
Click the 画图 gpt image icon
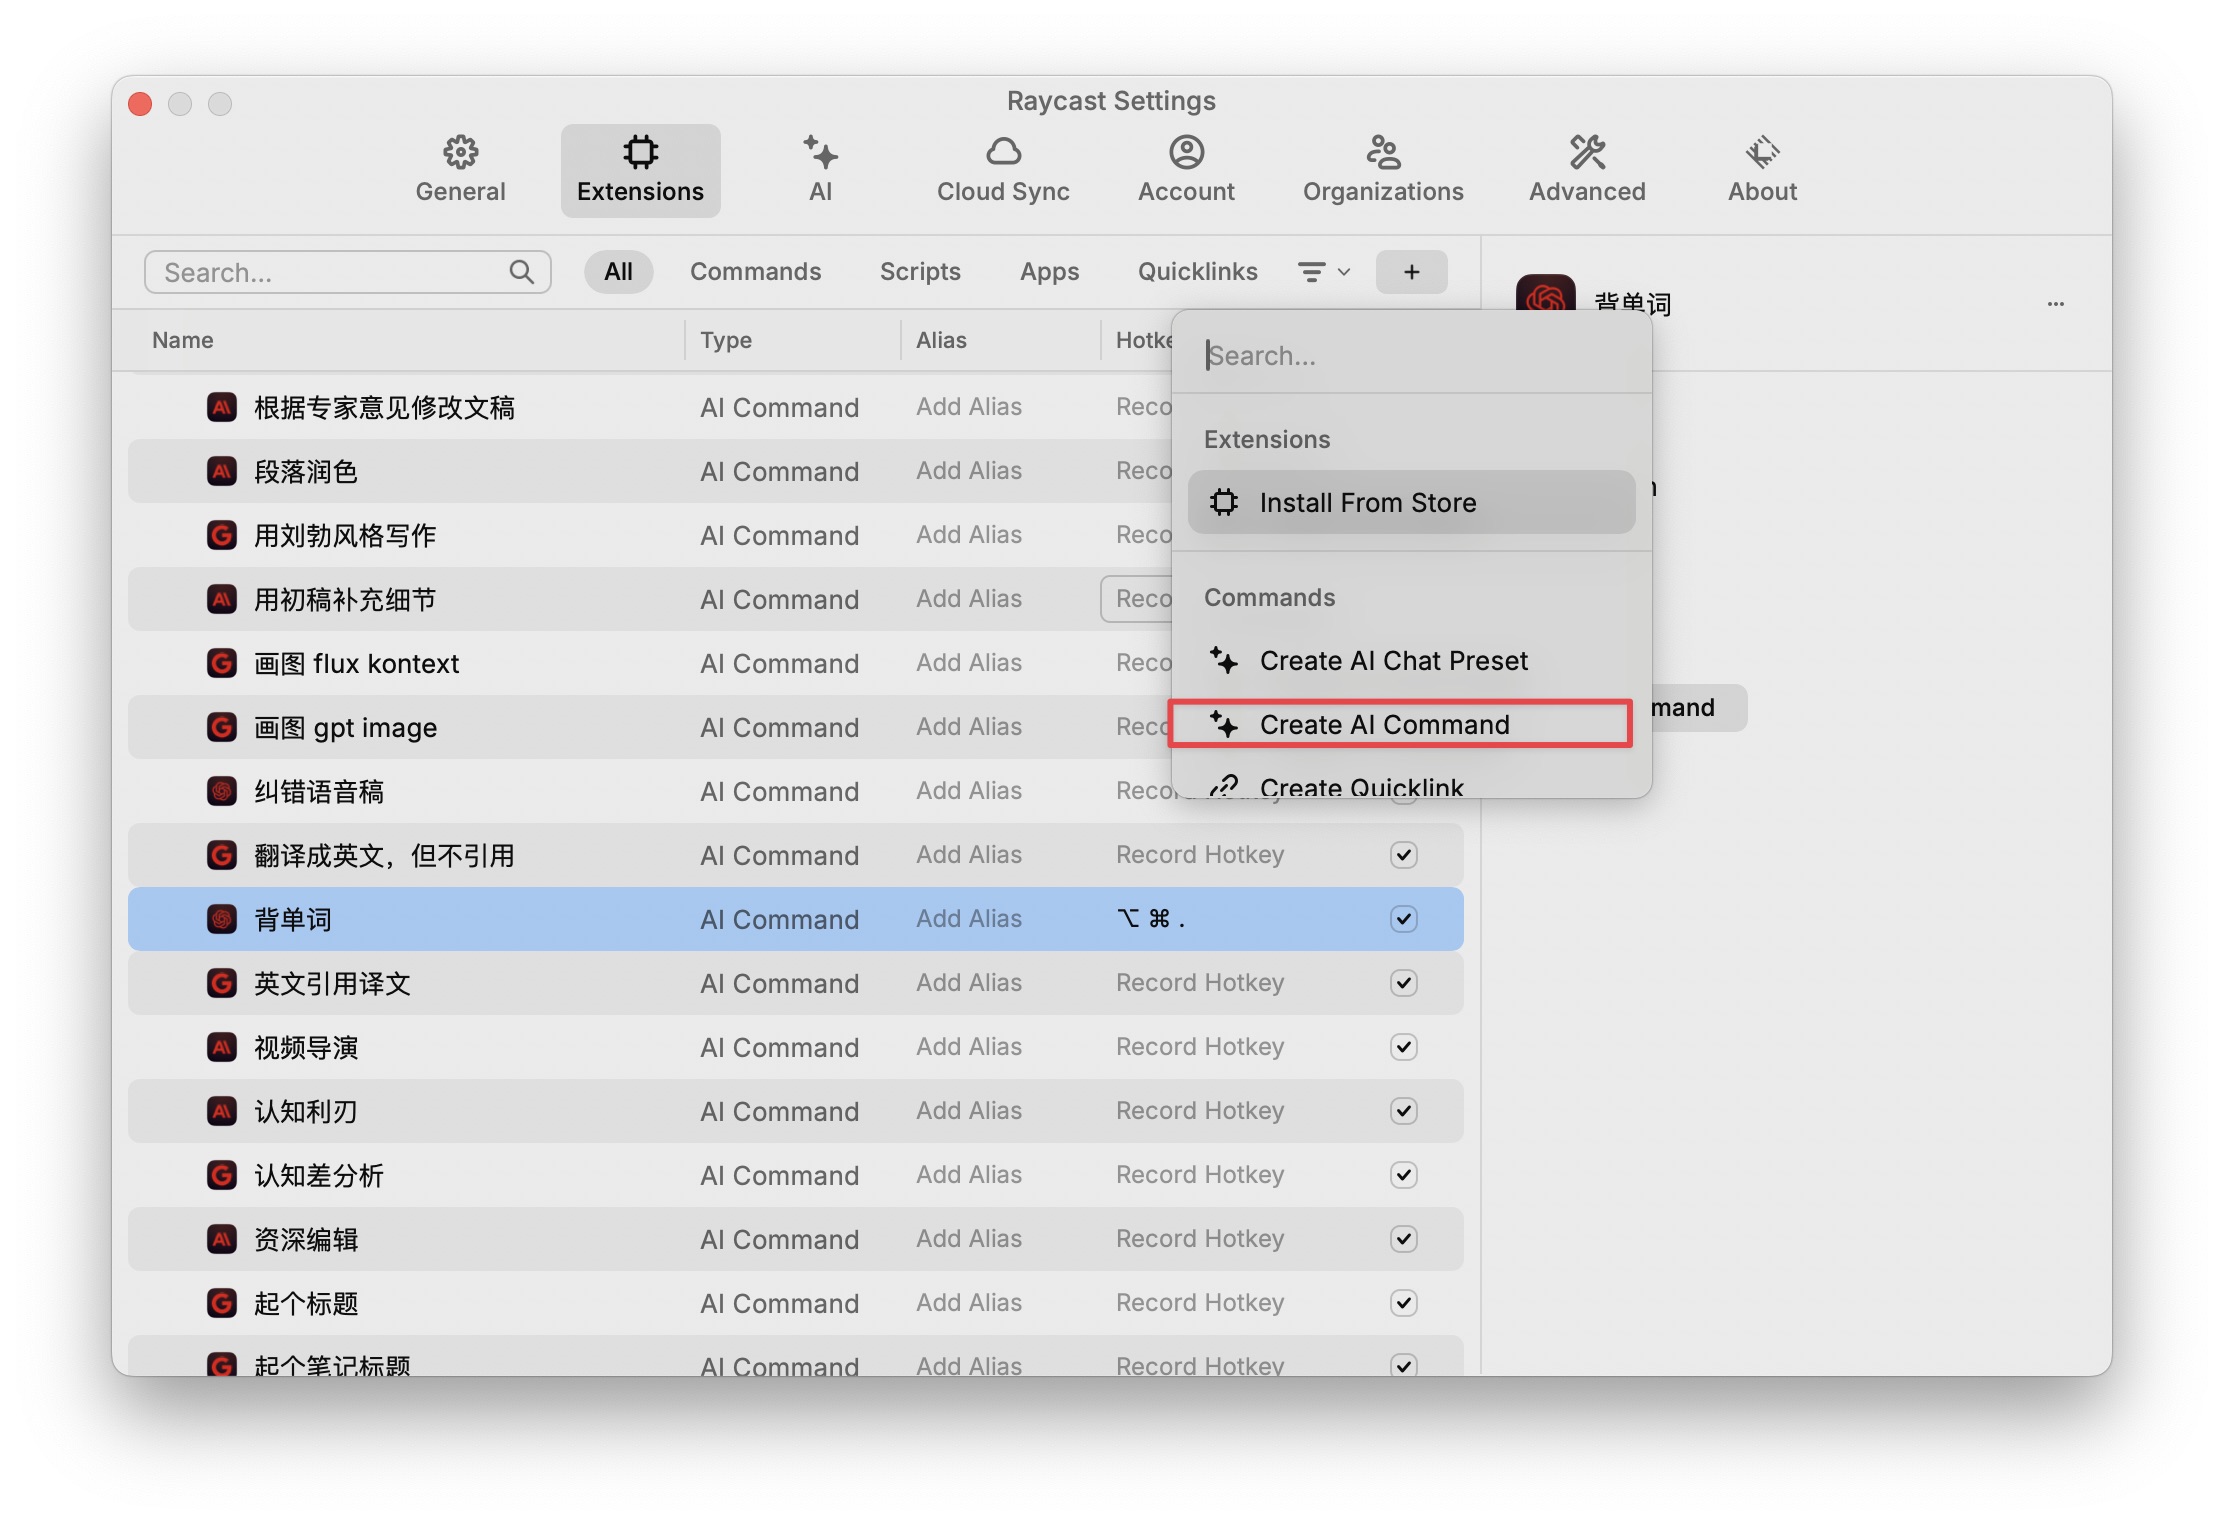coord(222,727)
